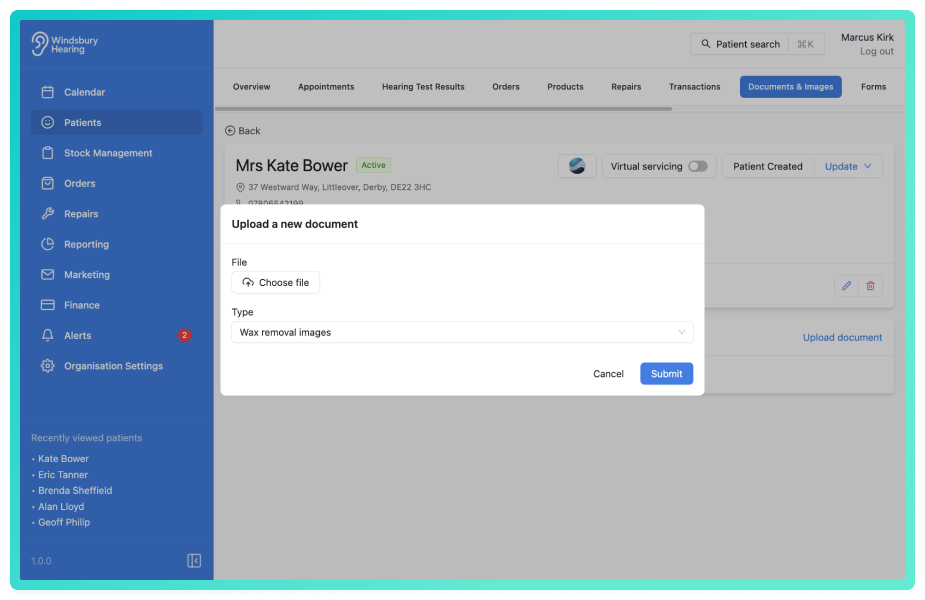Click the Upload document link
The height and width of the screenshot is (600, 925).
(842, 337)
